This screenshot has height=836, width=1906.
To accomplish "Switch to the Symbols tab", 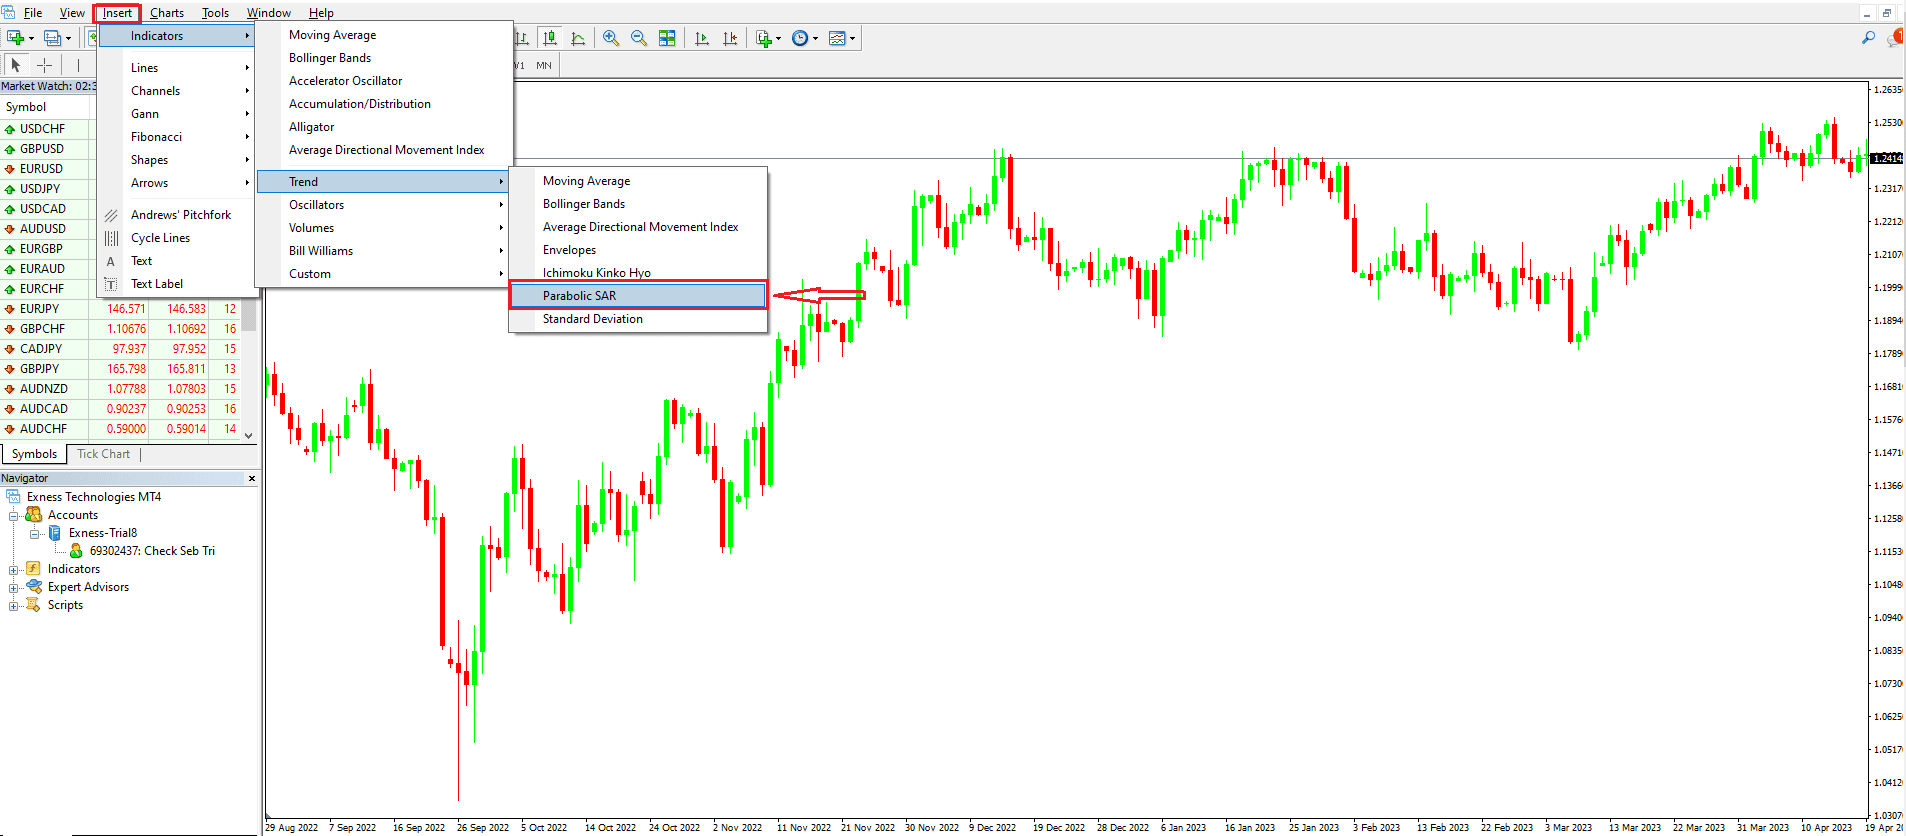I will pos(34,454).
